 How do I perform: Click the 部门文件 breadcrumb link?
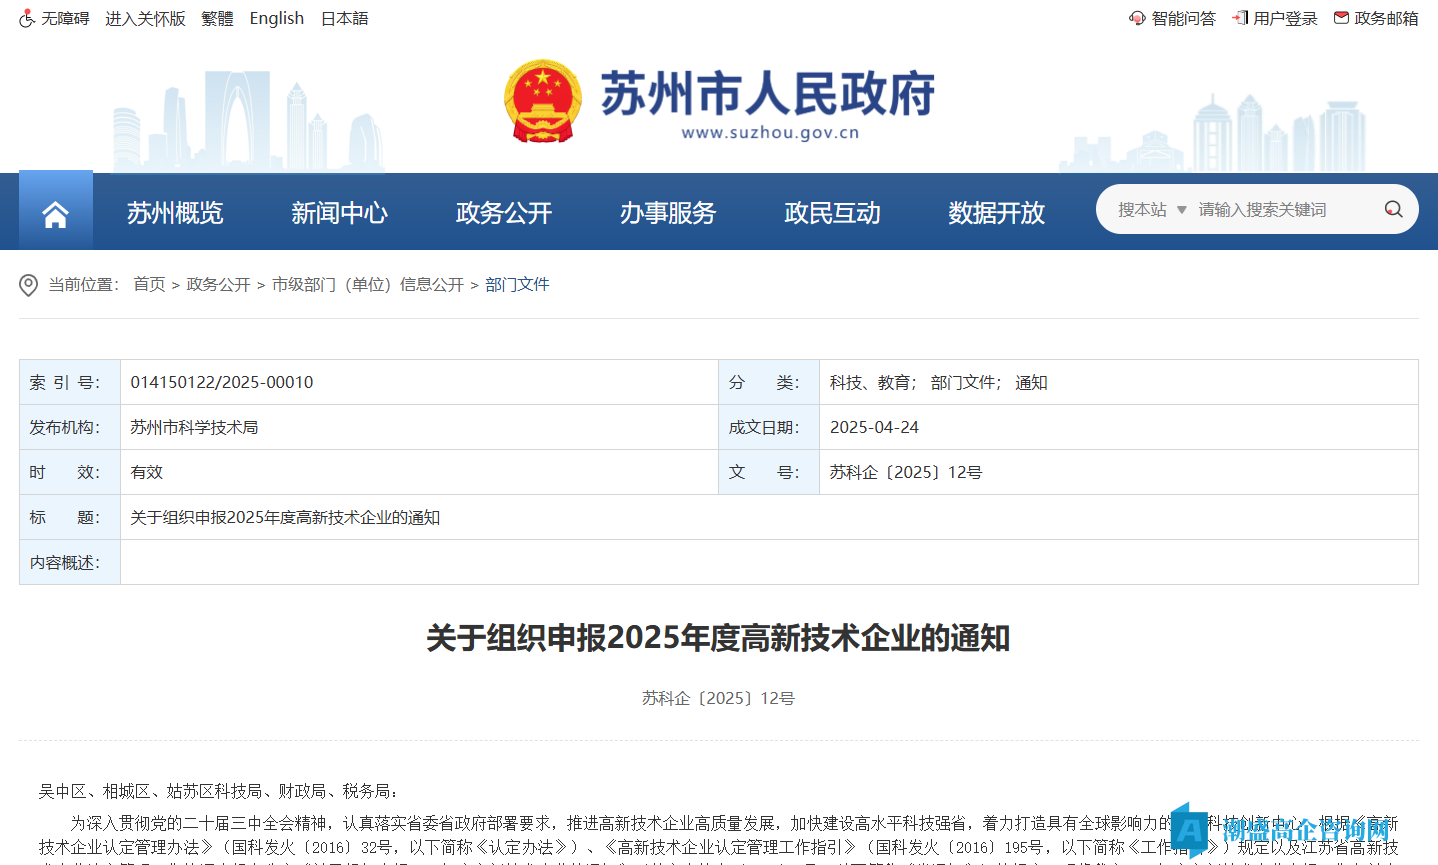coord(517,285)
